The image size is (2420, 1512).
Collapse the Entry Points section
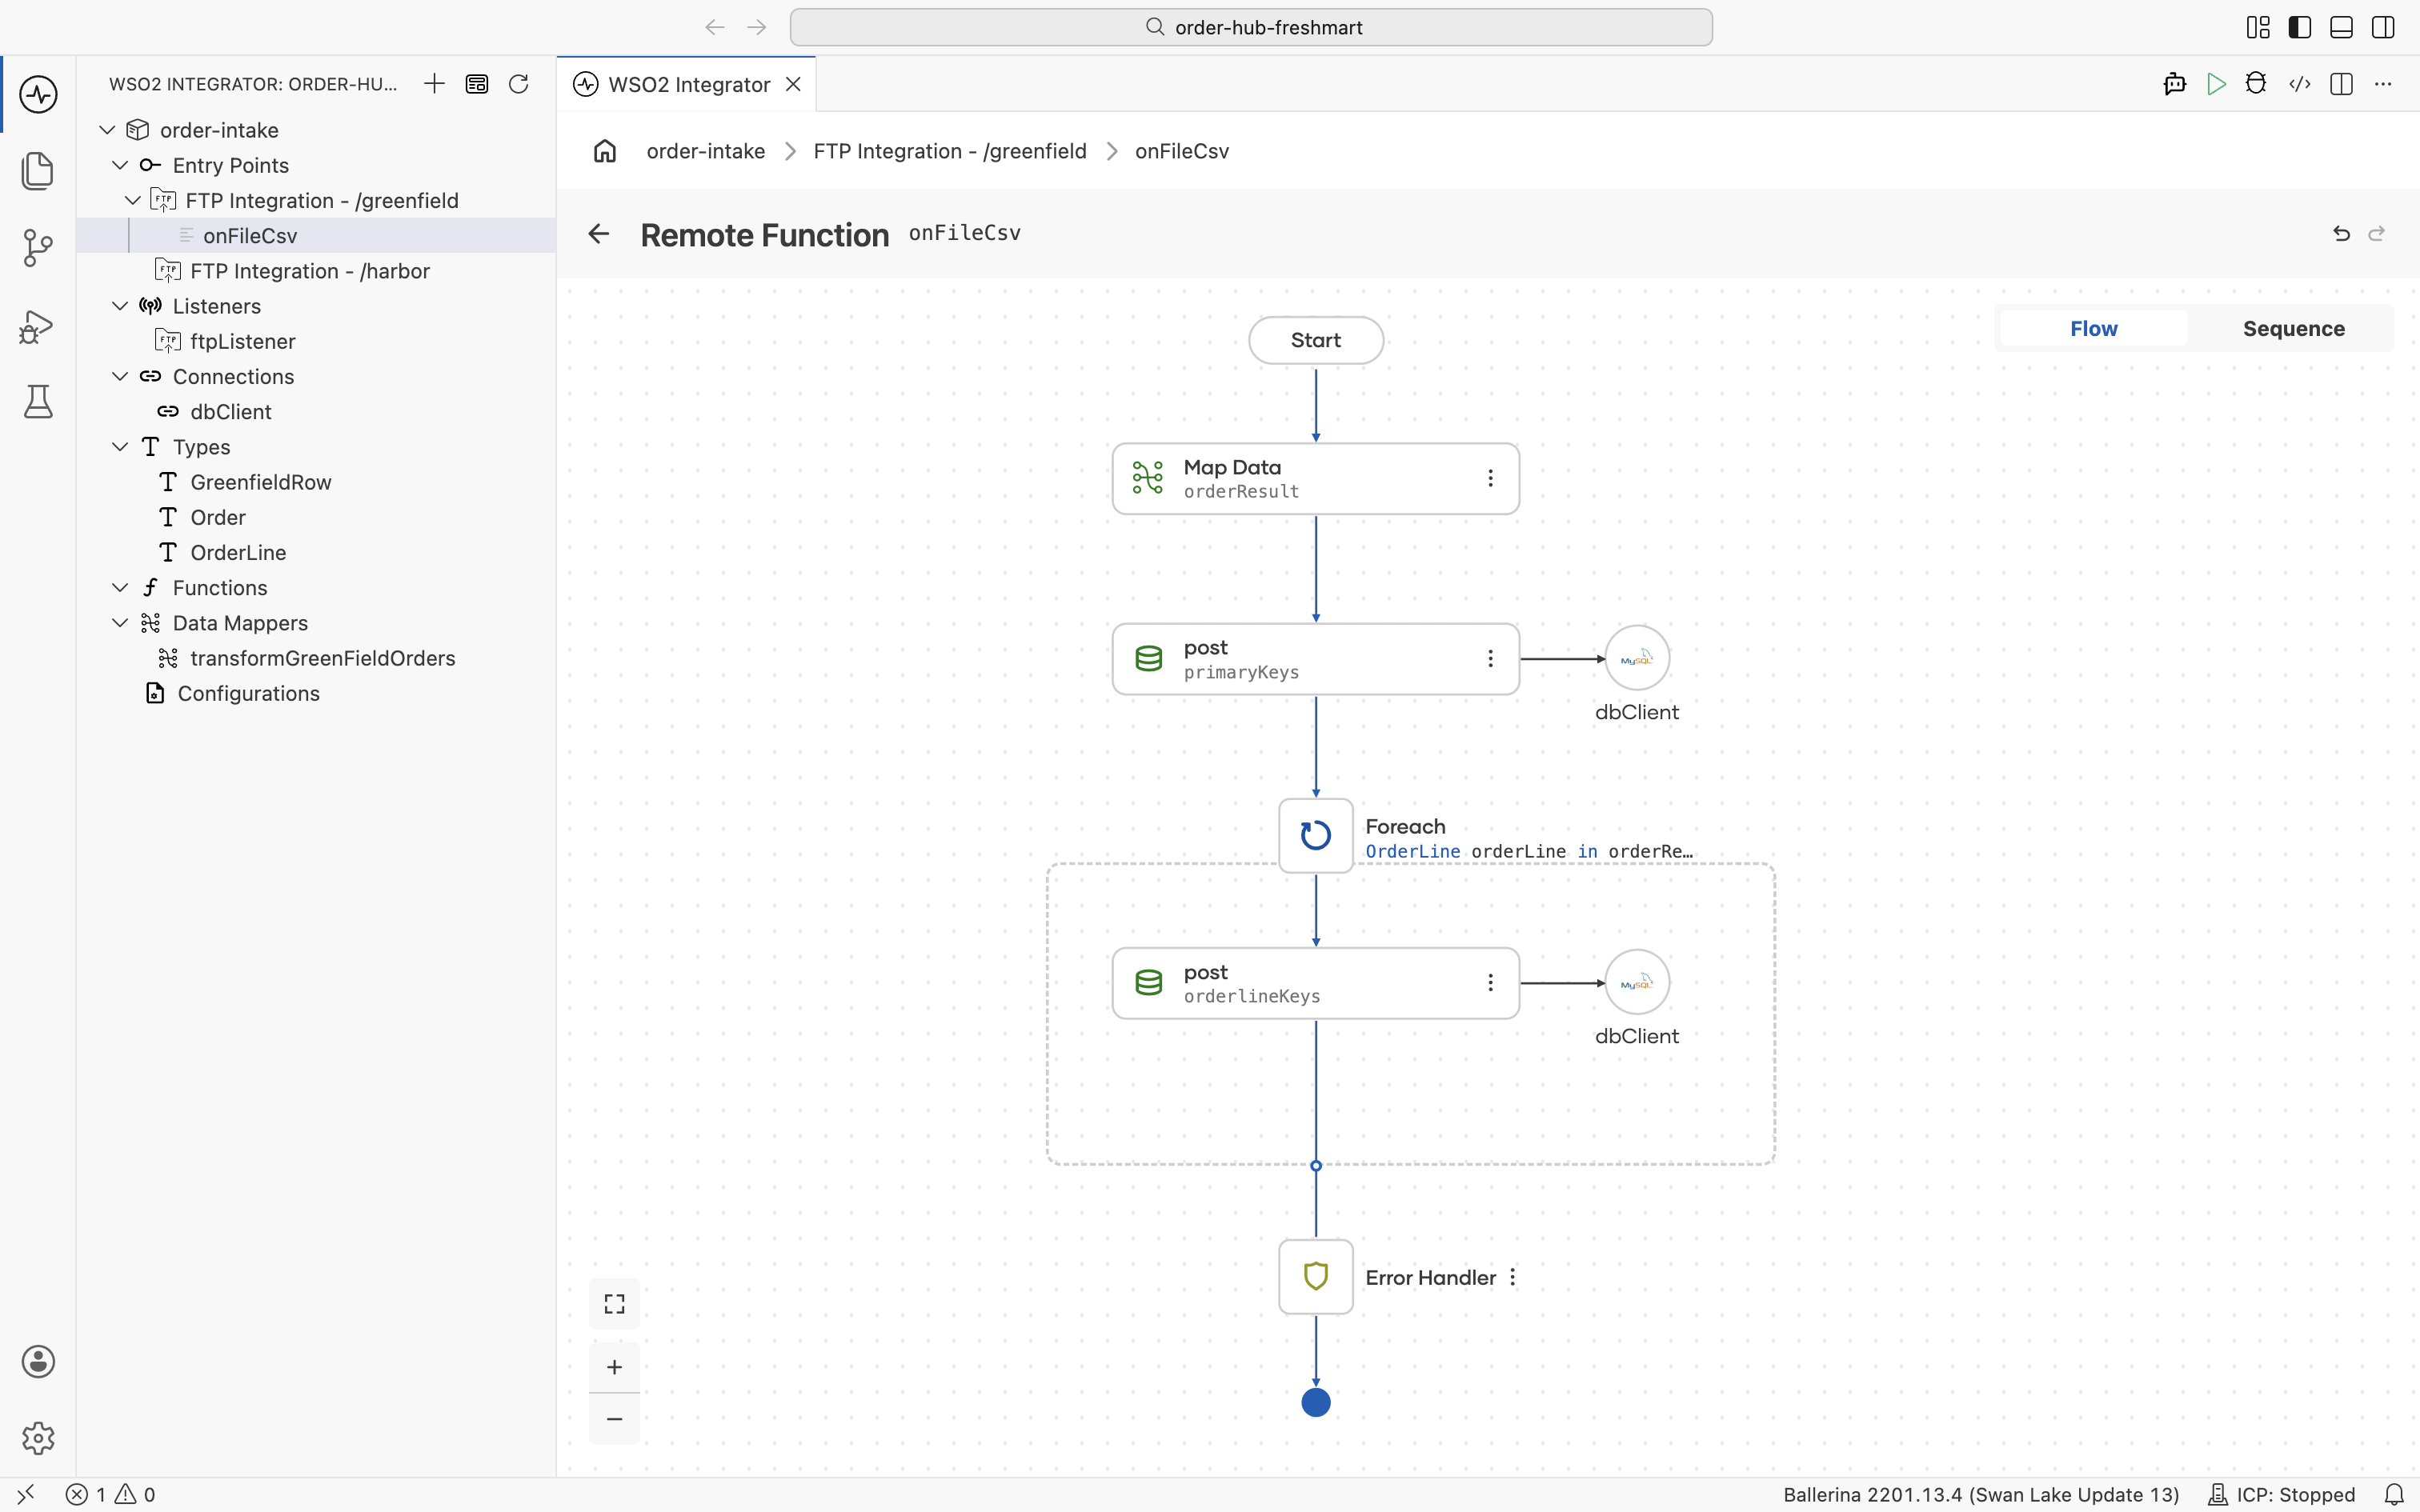click(x=120, y=165)
